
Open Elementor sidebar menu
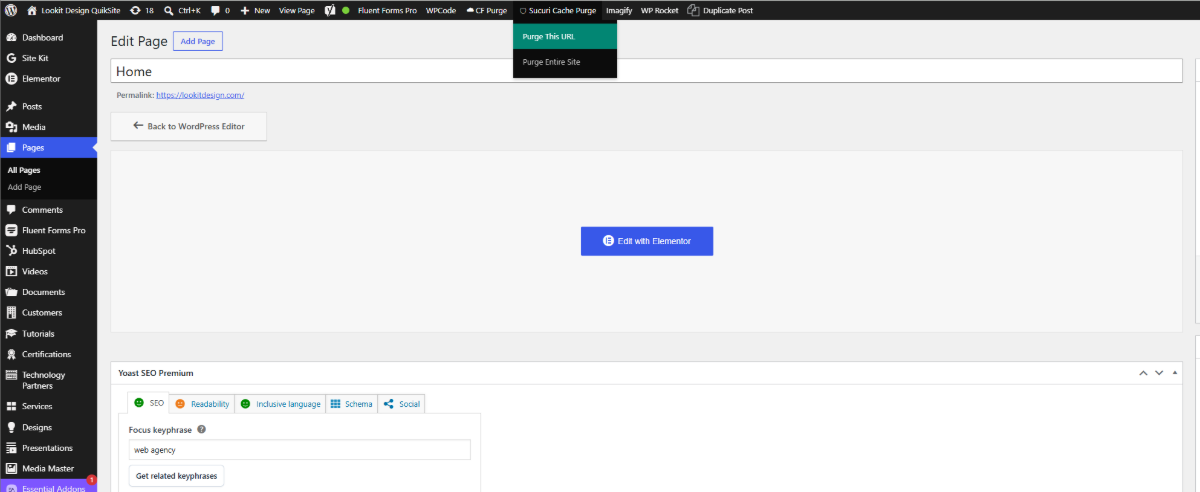pyautogui.click(x=48, y=78)
